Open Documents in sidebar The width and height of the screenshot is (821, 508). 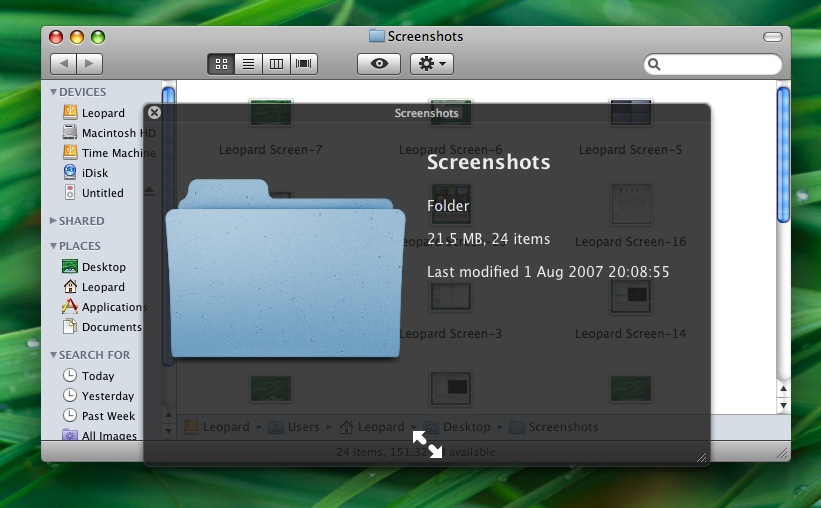(103, 326)
